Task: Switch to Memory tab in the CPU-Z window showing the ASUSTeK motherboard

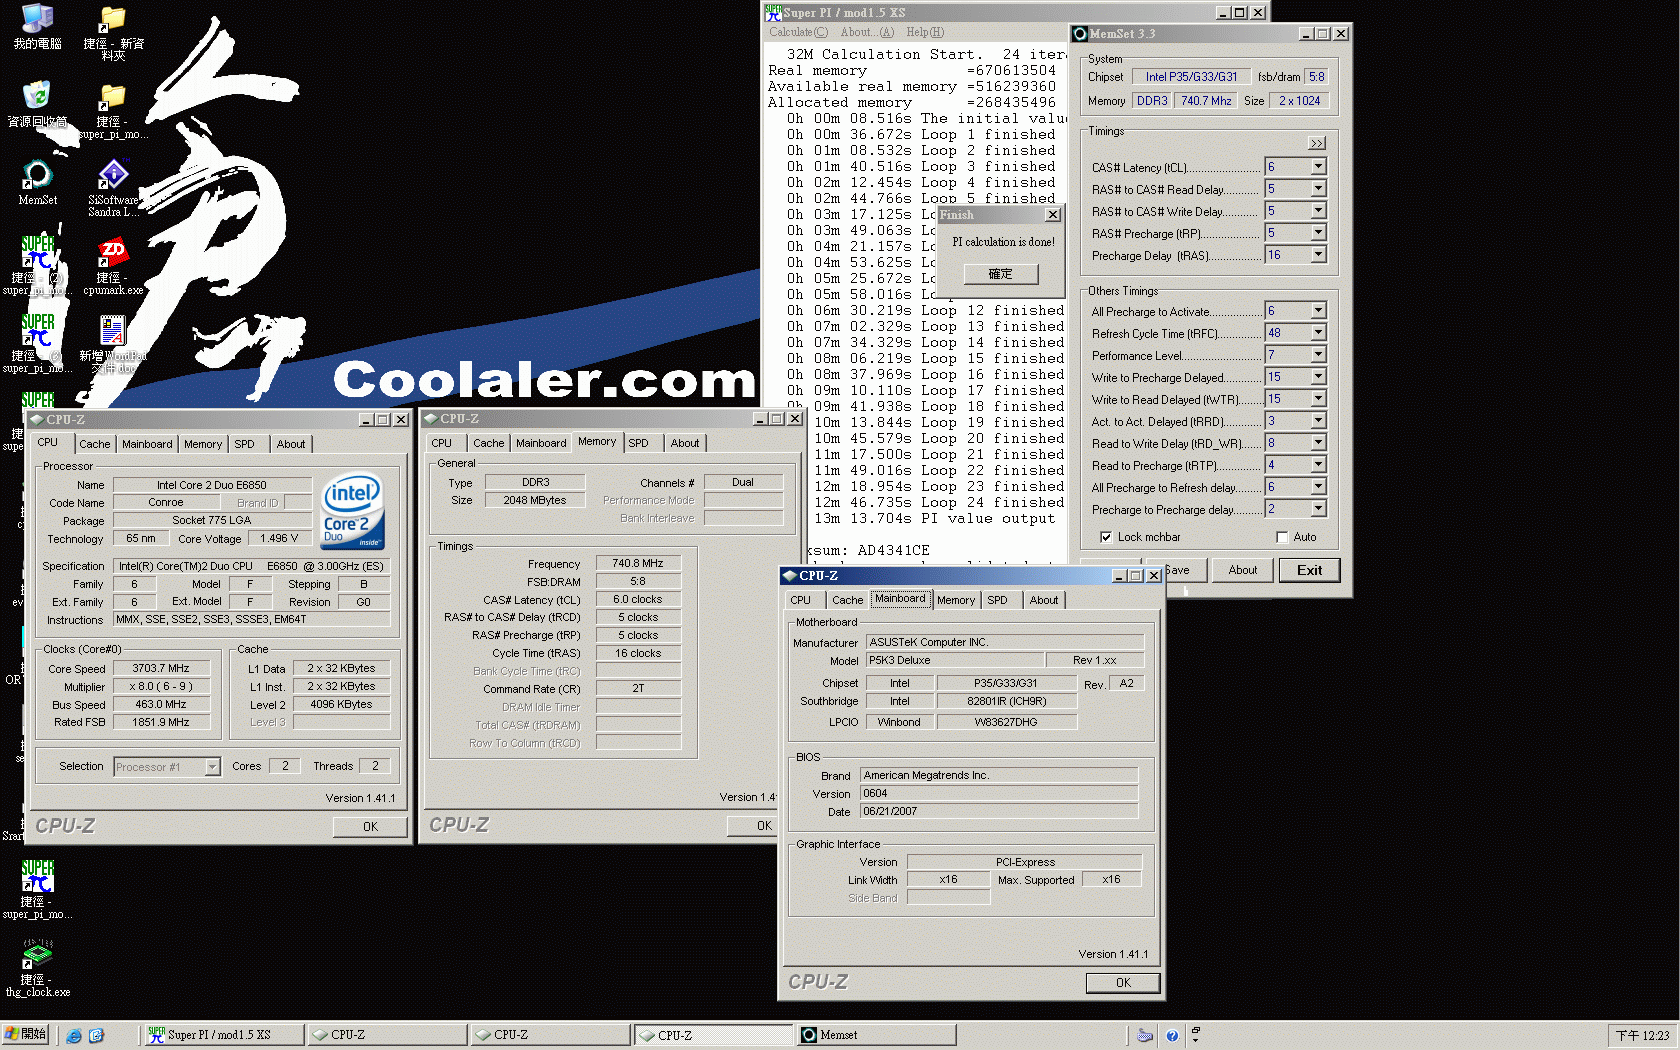Action: pos(956,600)
